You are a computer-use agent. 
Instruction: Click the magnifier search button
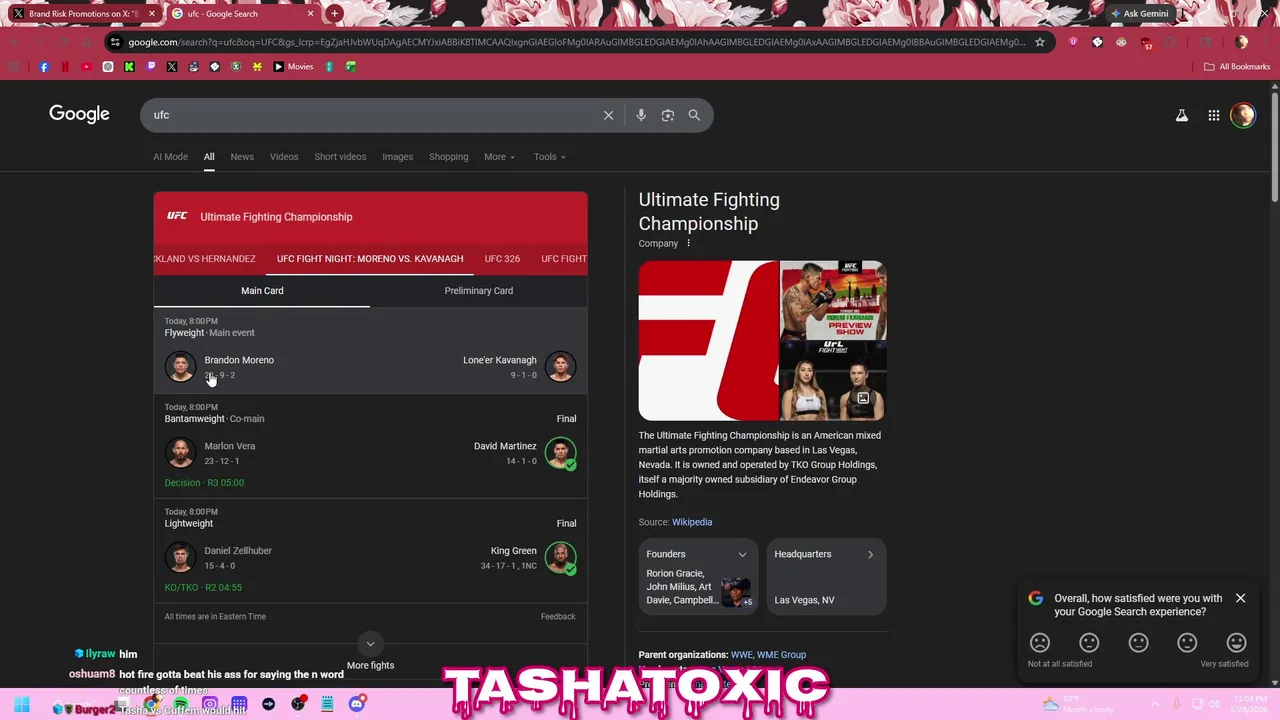click(x=694, y=115)
